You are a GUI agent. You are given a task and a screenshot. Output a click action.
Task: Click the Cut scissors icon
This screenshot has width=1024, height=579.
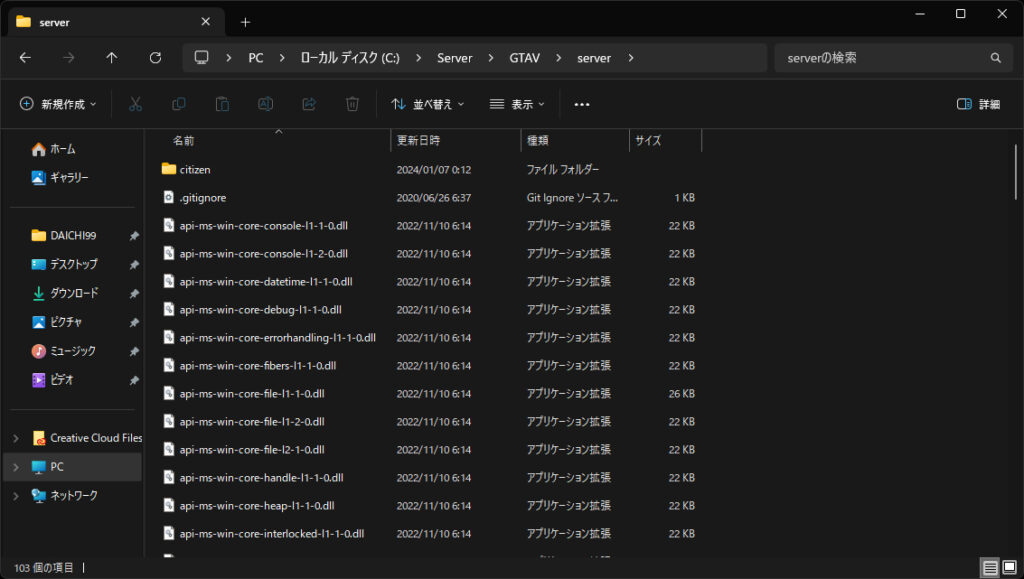(x=135, y=104)
